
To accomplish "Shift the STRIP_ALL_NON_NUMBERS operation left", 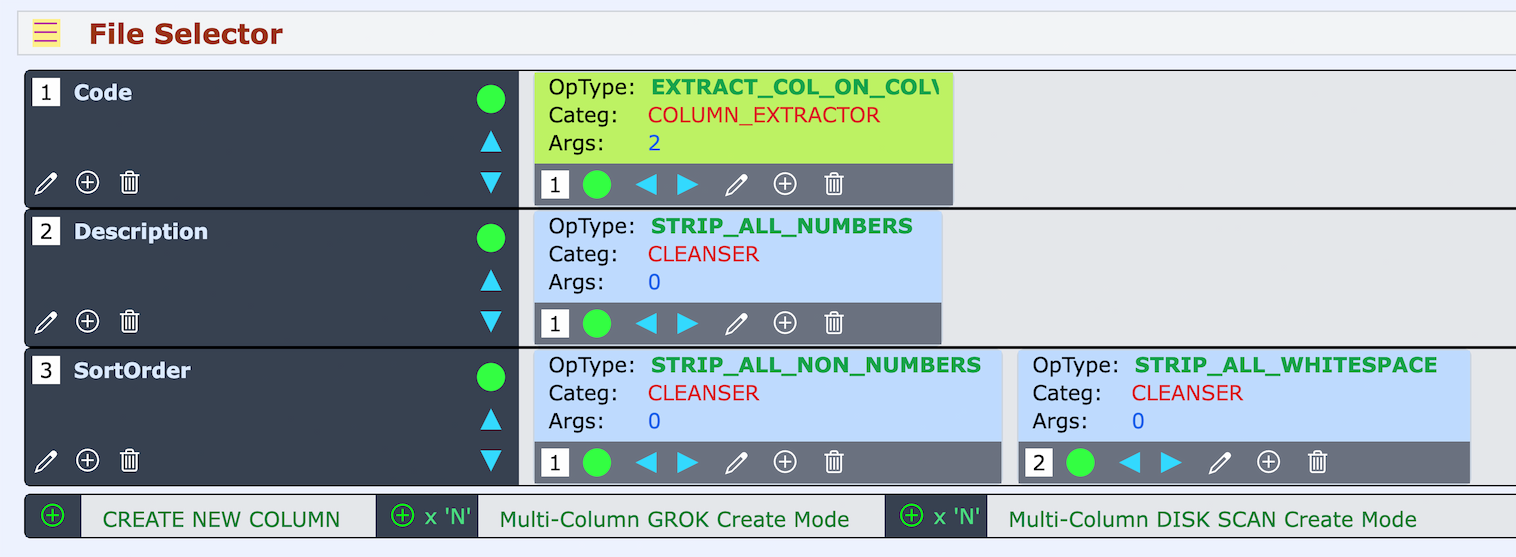I will pos(647,462).
